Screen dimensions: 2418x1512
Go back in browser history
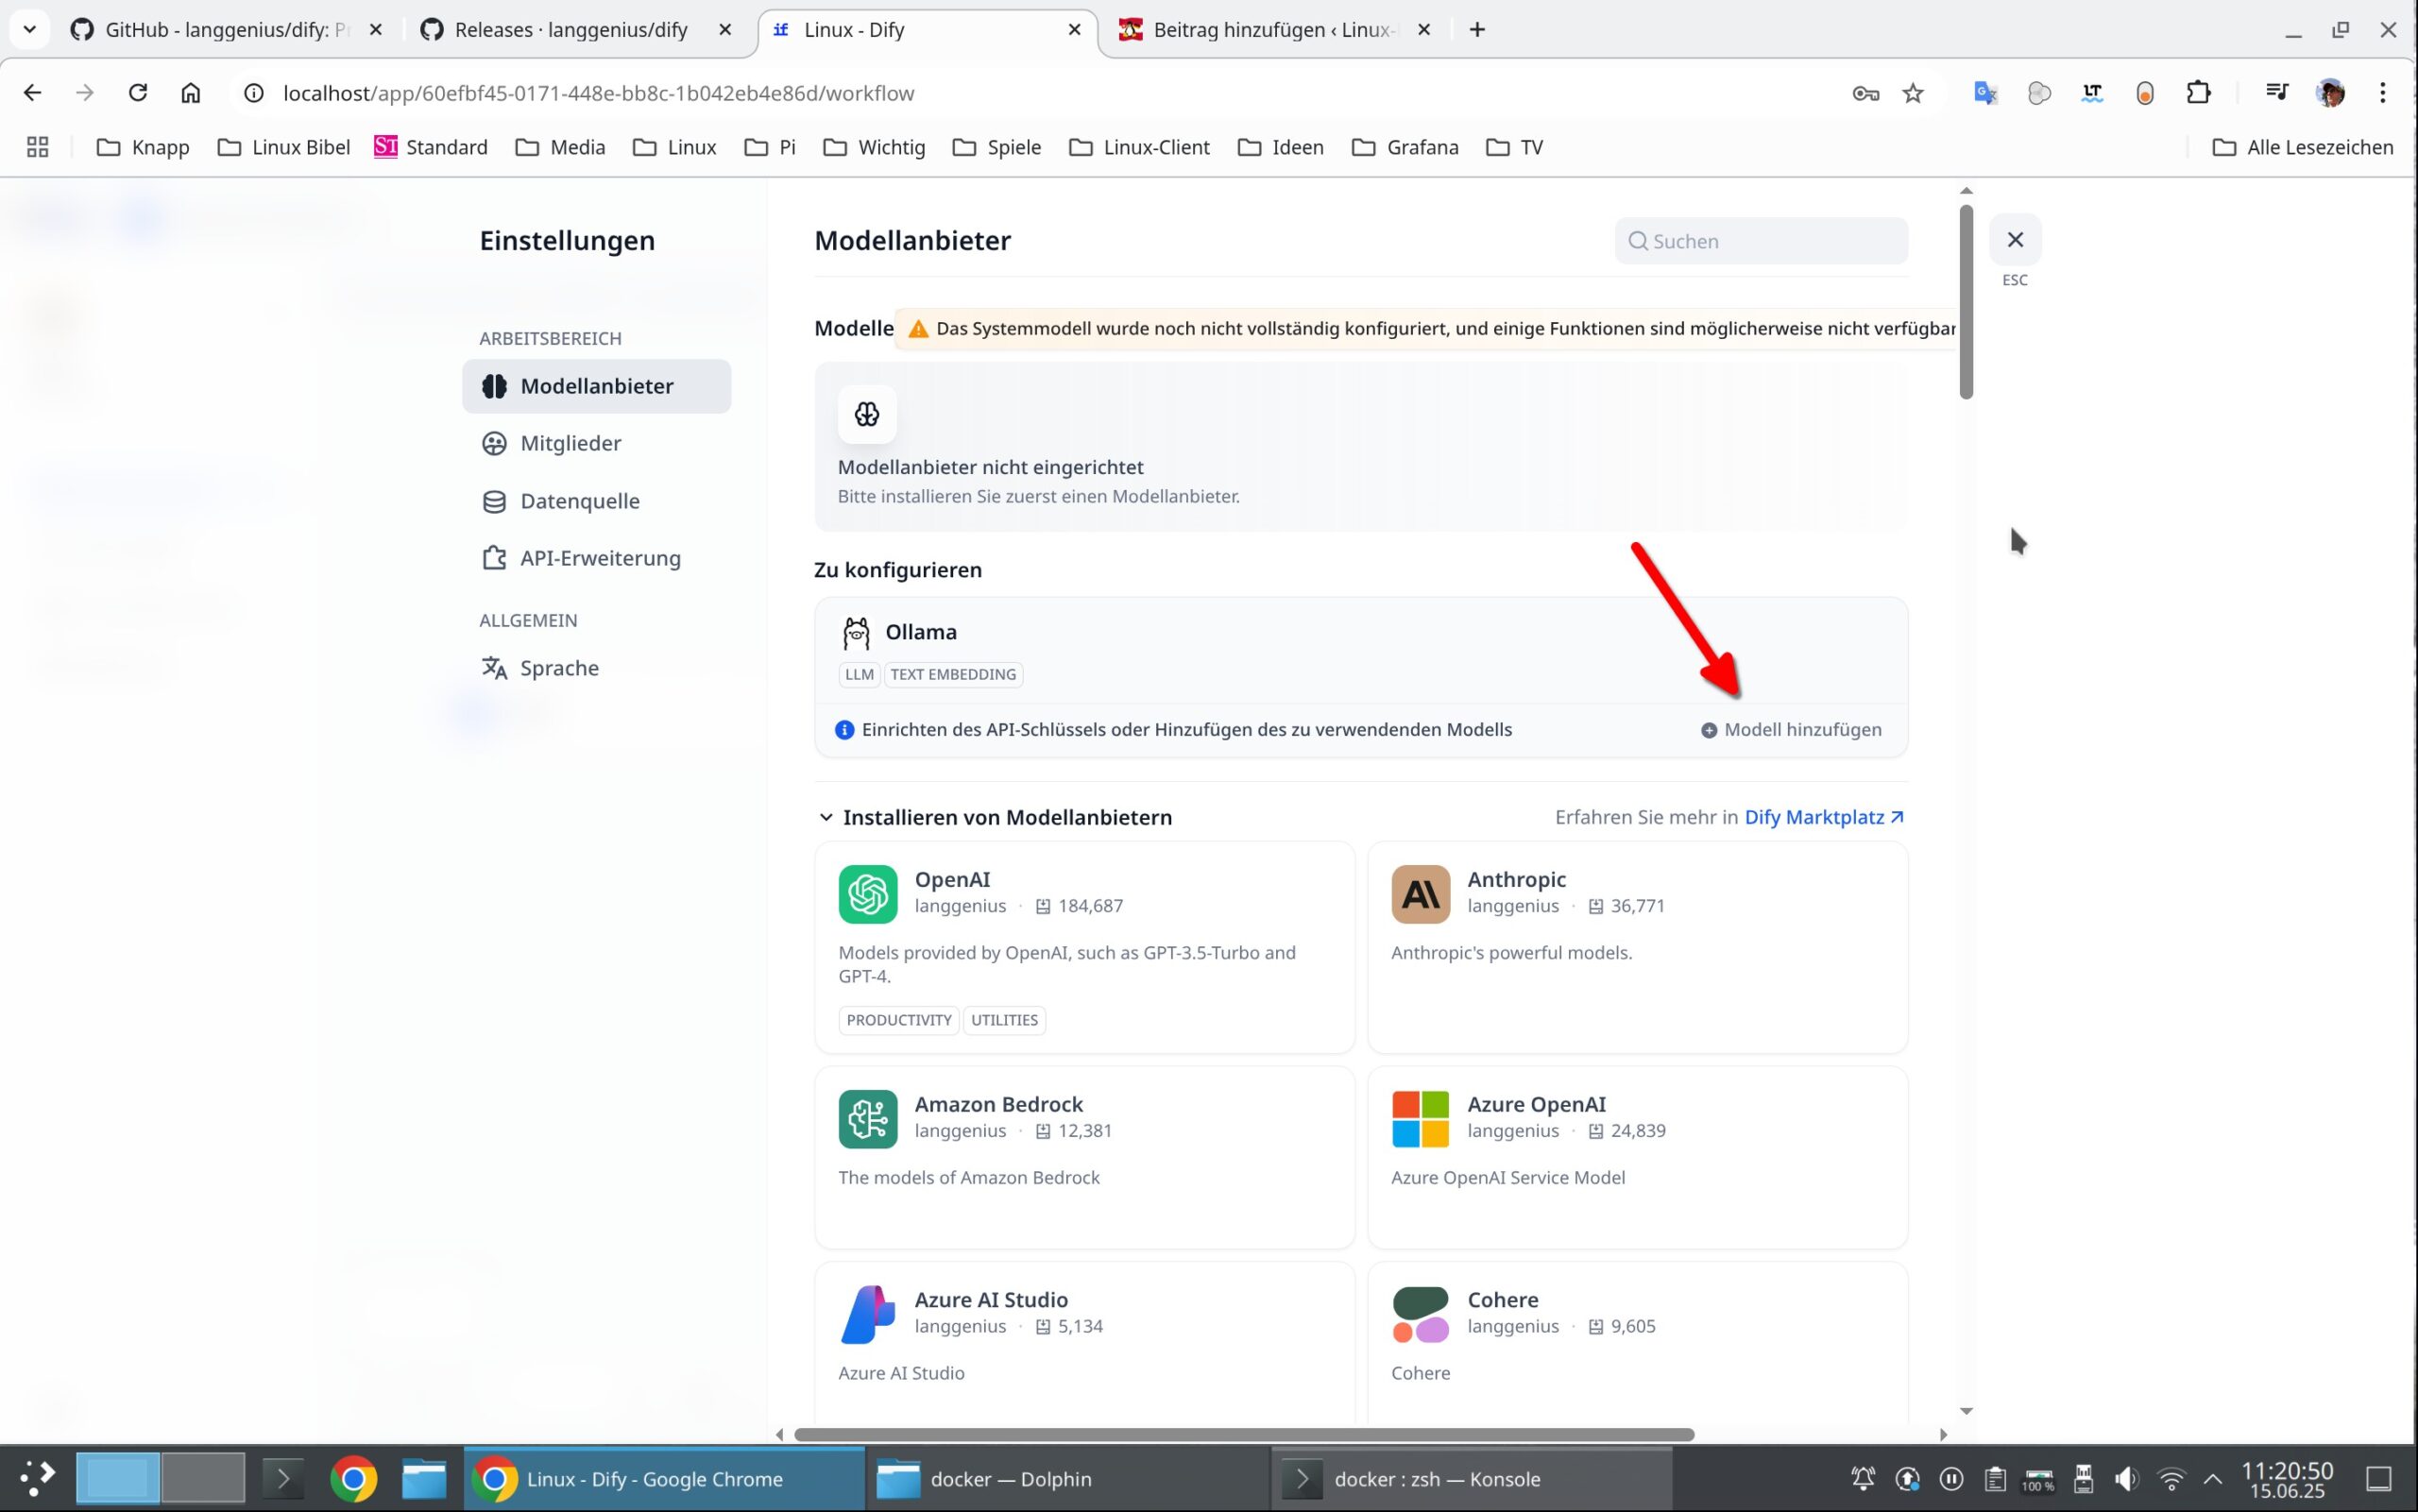(x=32, y=93)
